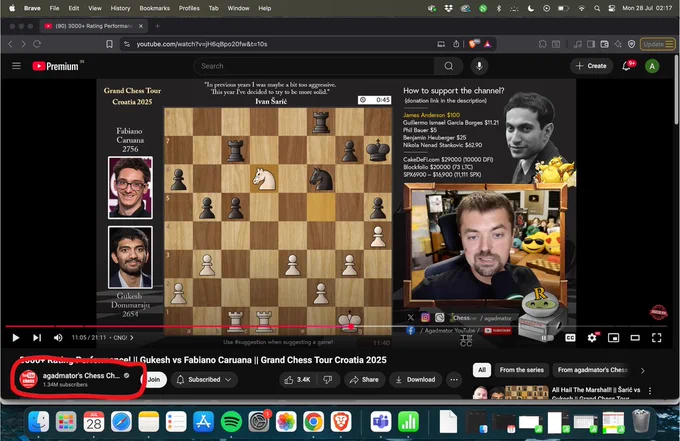Open agadmator's channel avatar
The width and height of the screenshot is (680, 441).
coord(29,379)
